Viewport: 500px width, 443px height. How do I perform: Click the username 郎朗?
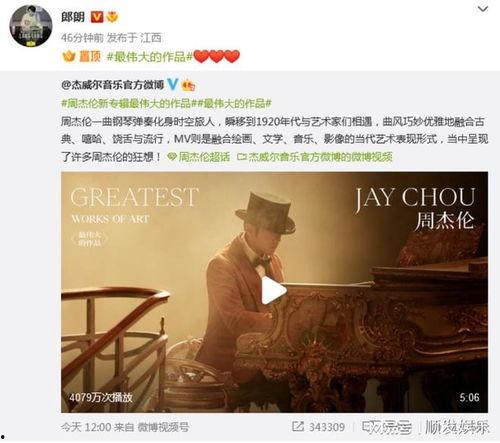(x=73, y=17)
